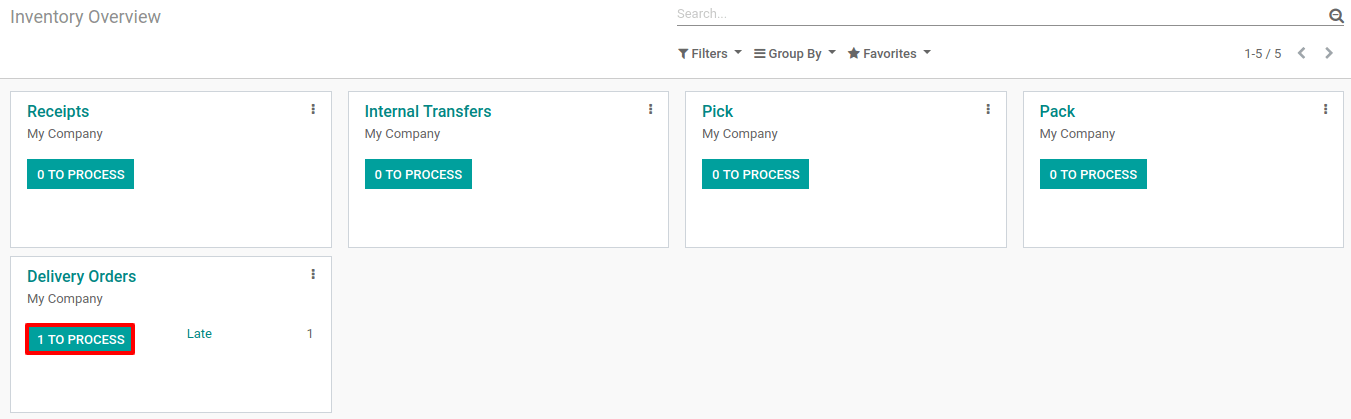The height and width of the screenshot is (419, 1351).
Task: Expand the Filters dropdown
Action: (710, 54)
